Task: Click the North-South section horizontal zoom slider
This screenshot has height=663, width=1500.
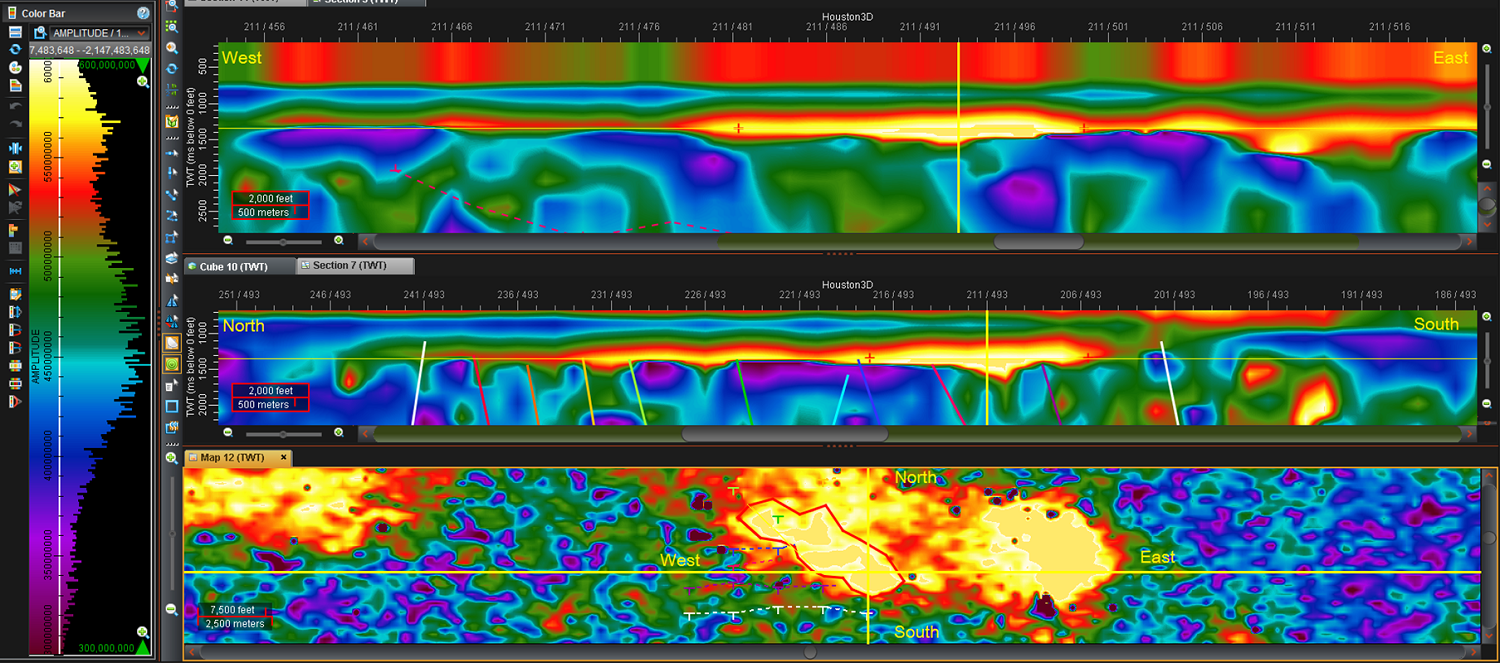Action: 284,434
